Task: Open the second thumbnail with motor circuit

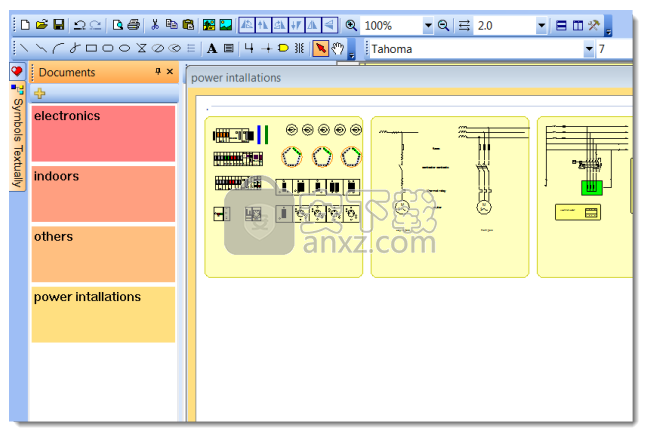Action: tap(450, 197)
